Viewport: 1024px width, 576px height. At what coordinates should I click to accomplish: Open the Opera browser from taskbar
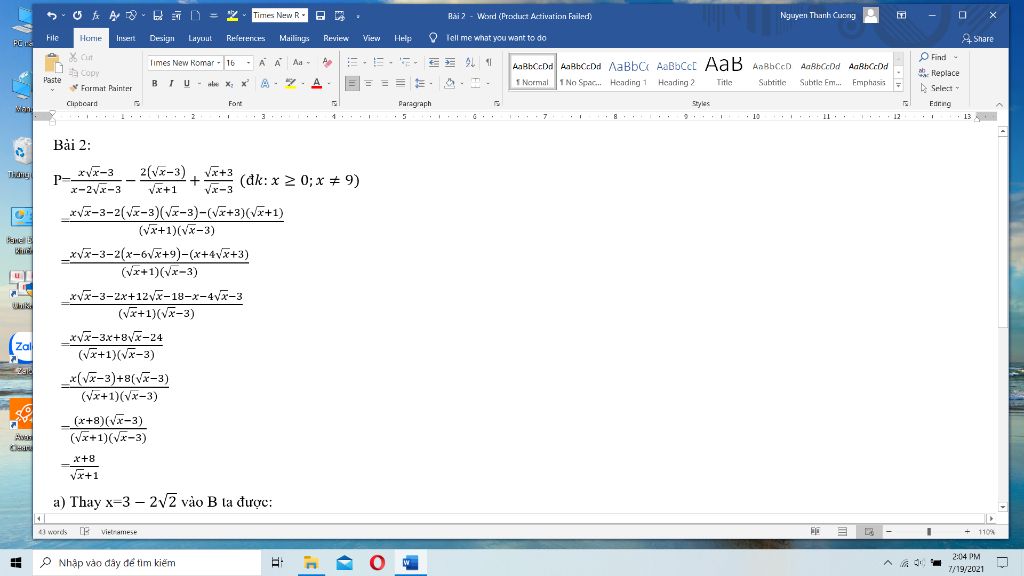[x=377, y=562]
